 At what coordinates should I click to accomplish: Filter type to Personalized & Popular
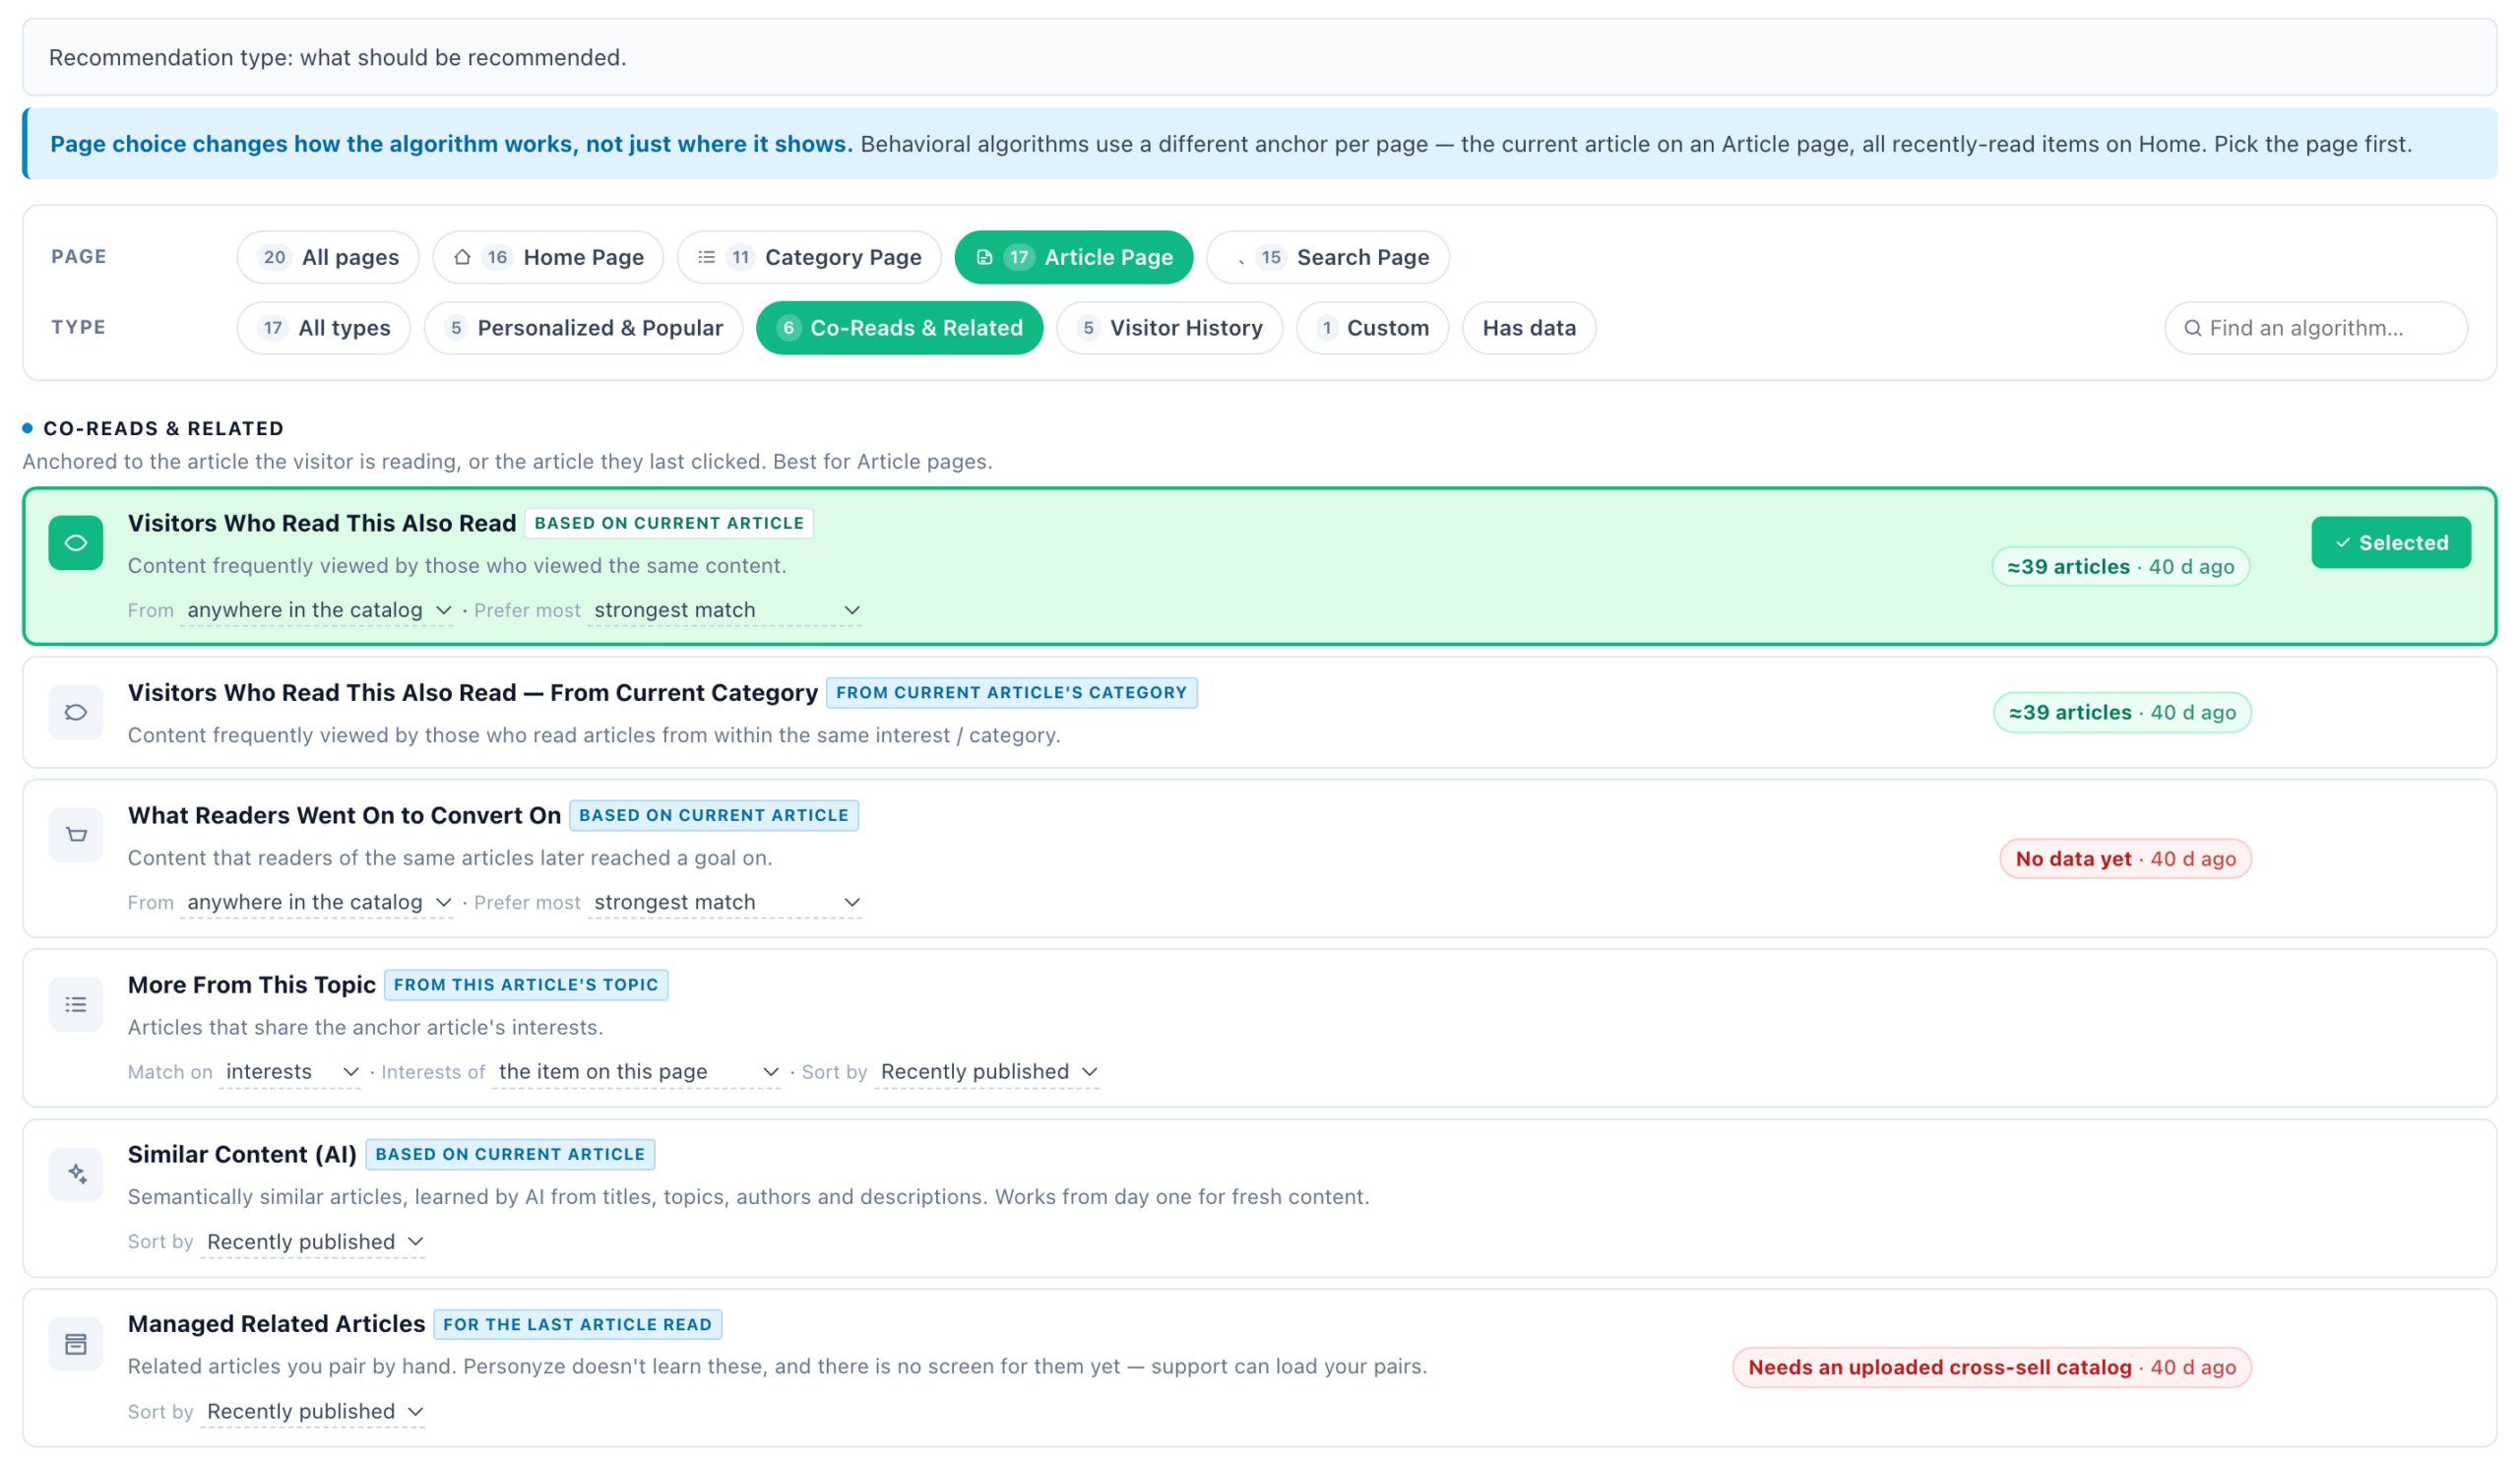[x=583, y=328]
